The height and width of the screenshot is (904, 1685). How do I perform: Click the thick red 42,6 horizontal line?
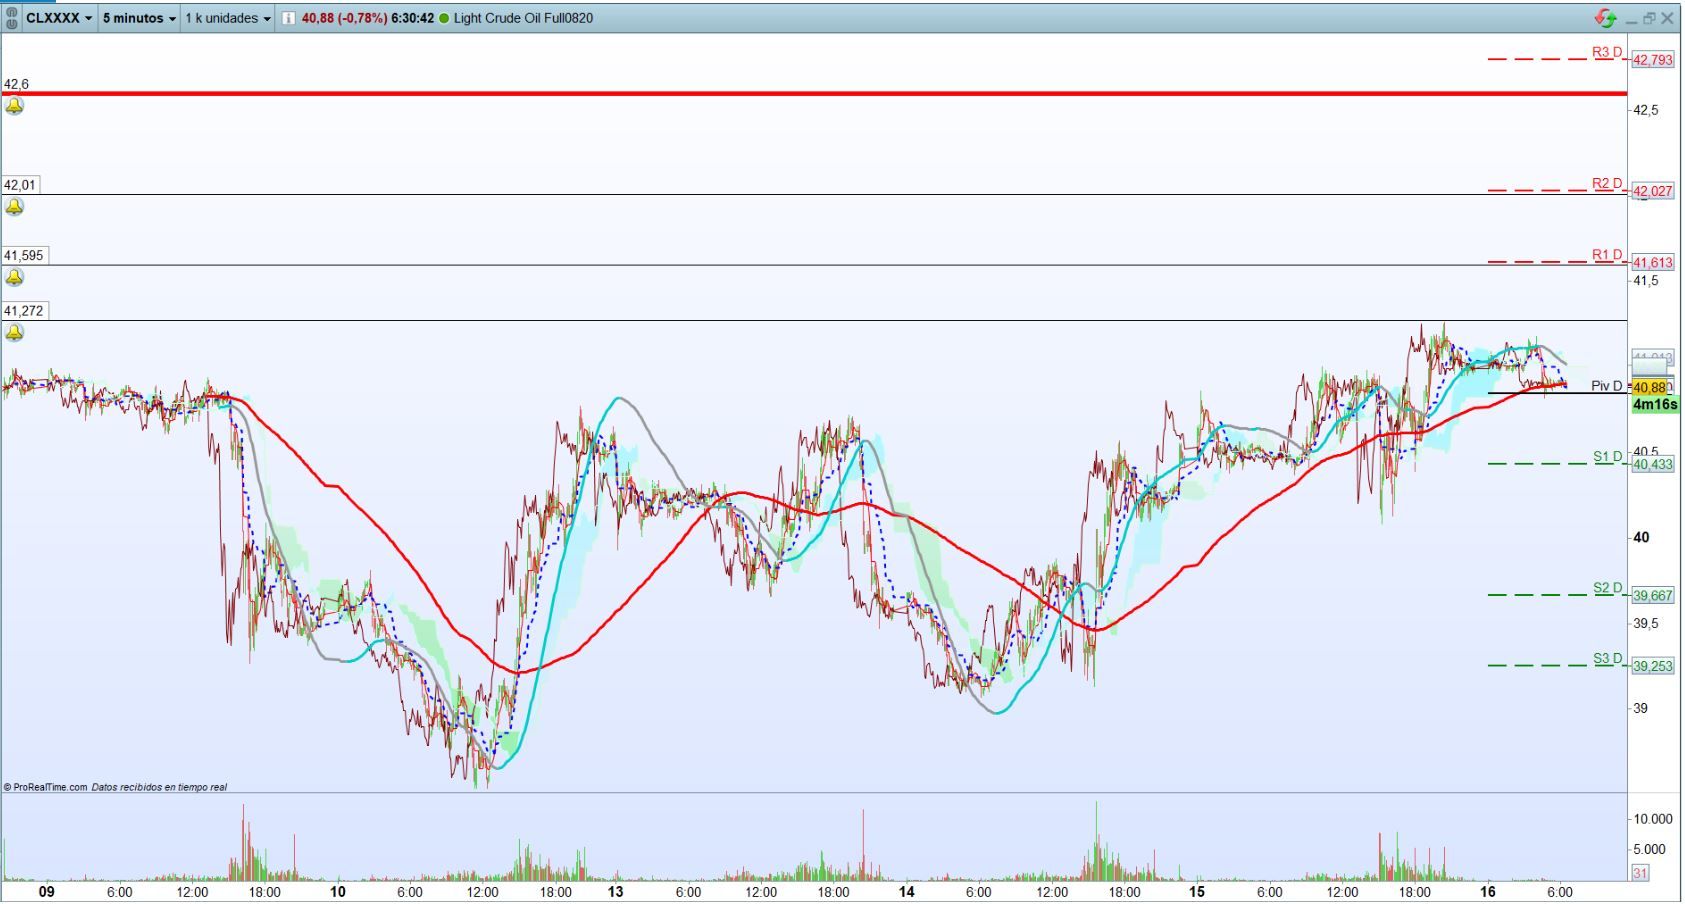pos(800,94)
